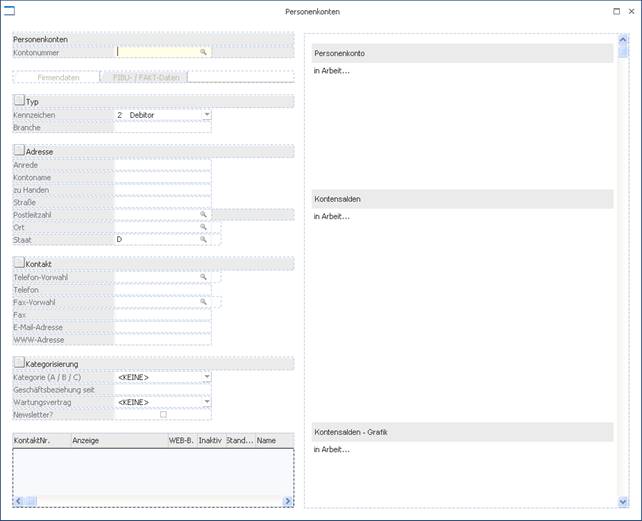Open the Wartungsvertrag dropdown list
This screenshot has height=521, width=642.
(x=206, y=402)
